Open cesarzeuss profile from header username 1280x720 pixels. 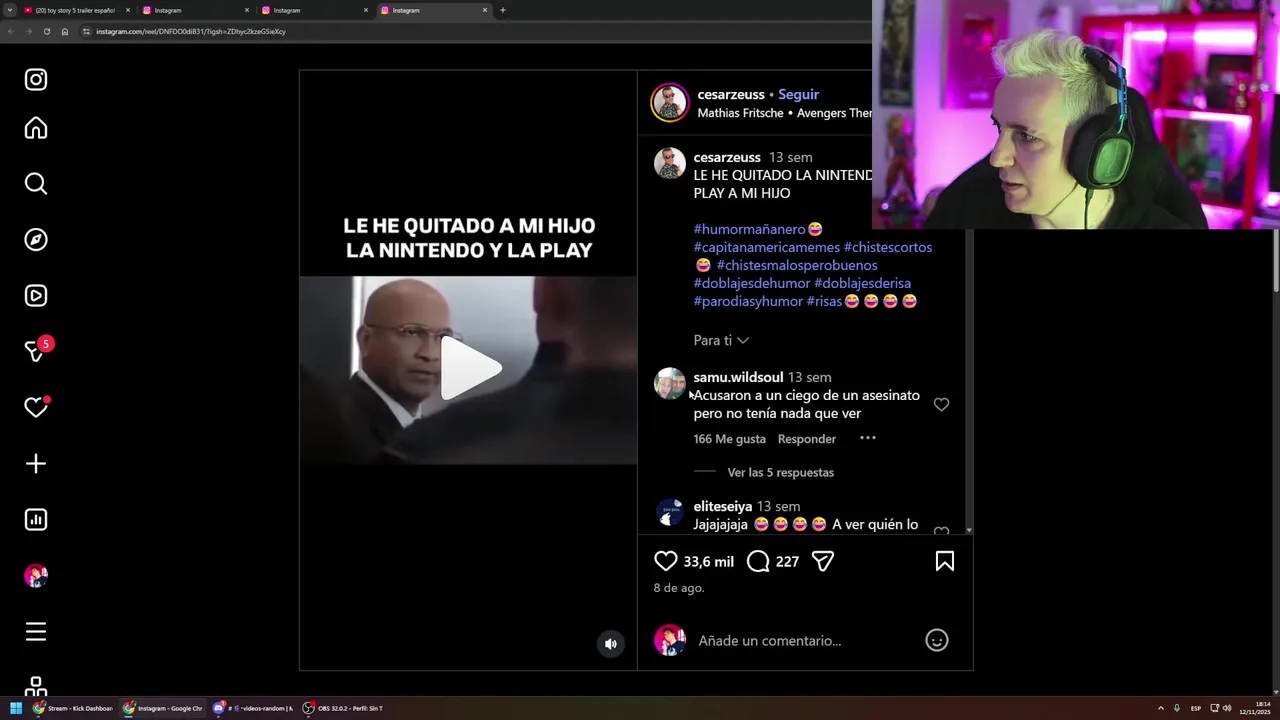click(x=730, y=94)
